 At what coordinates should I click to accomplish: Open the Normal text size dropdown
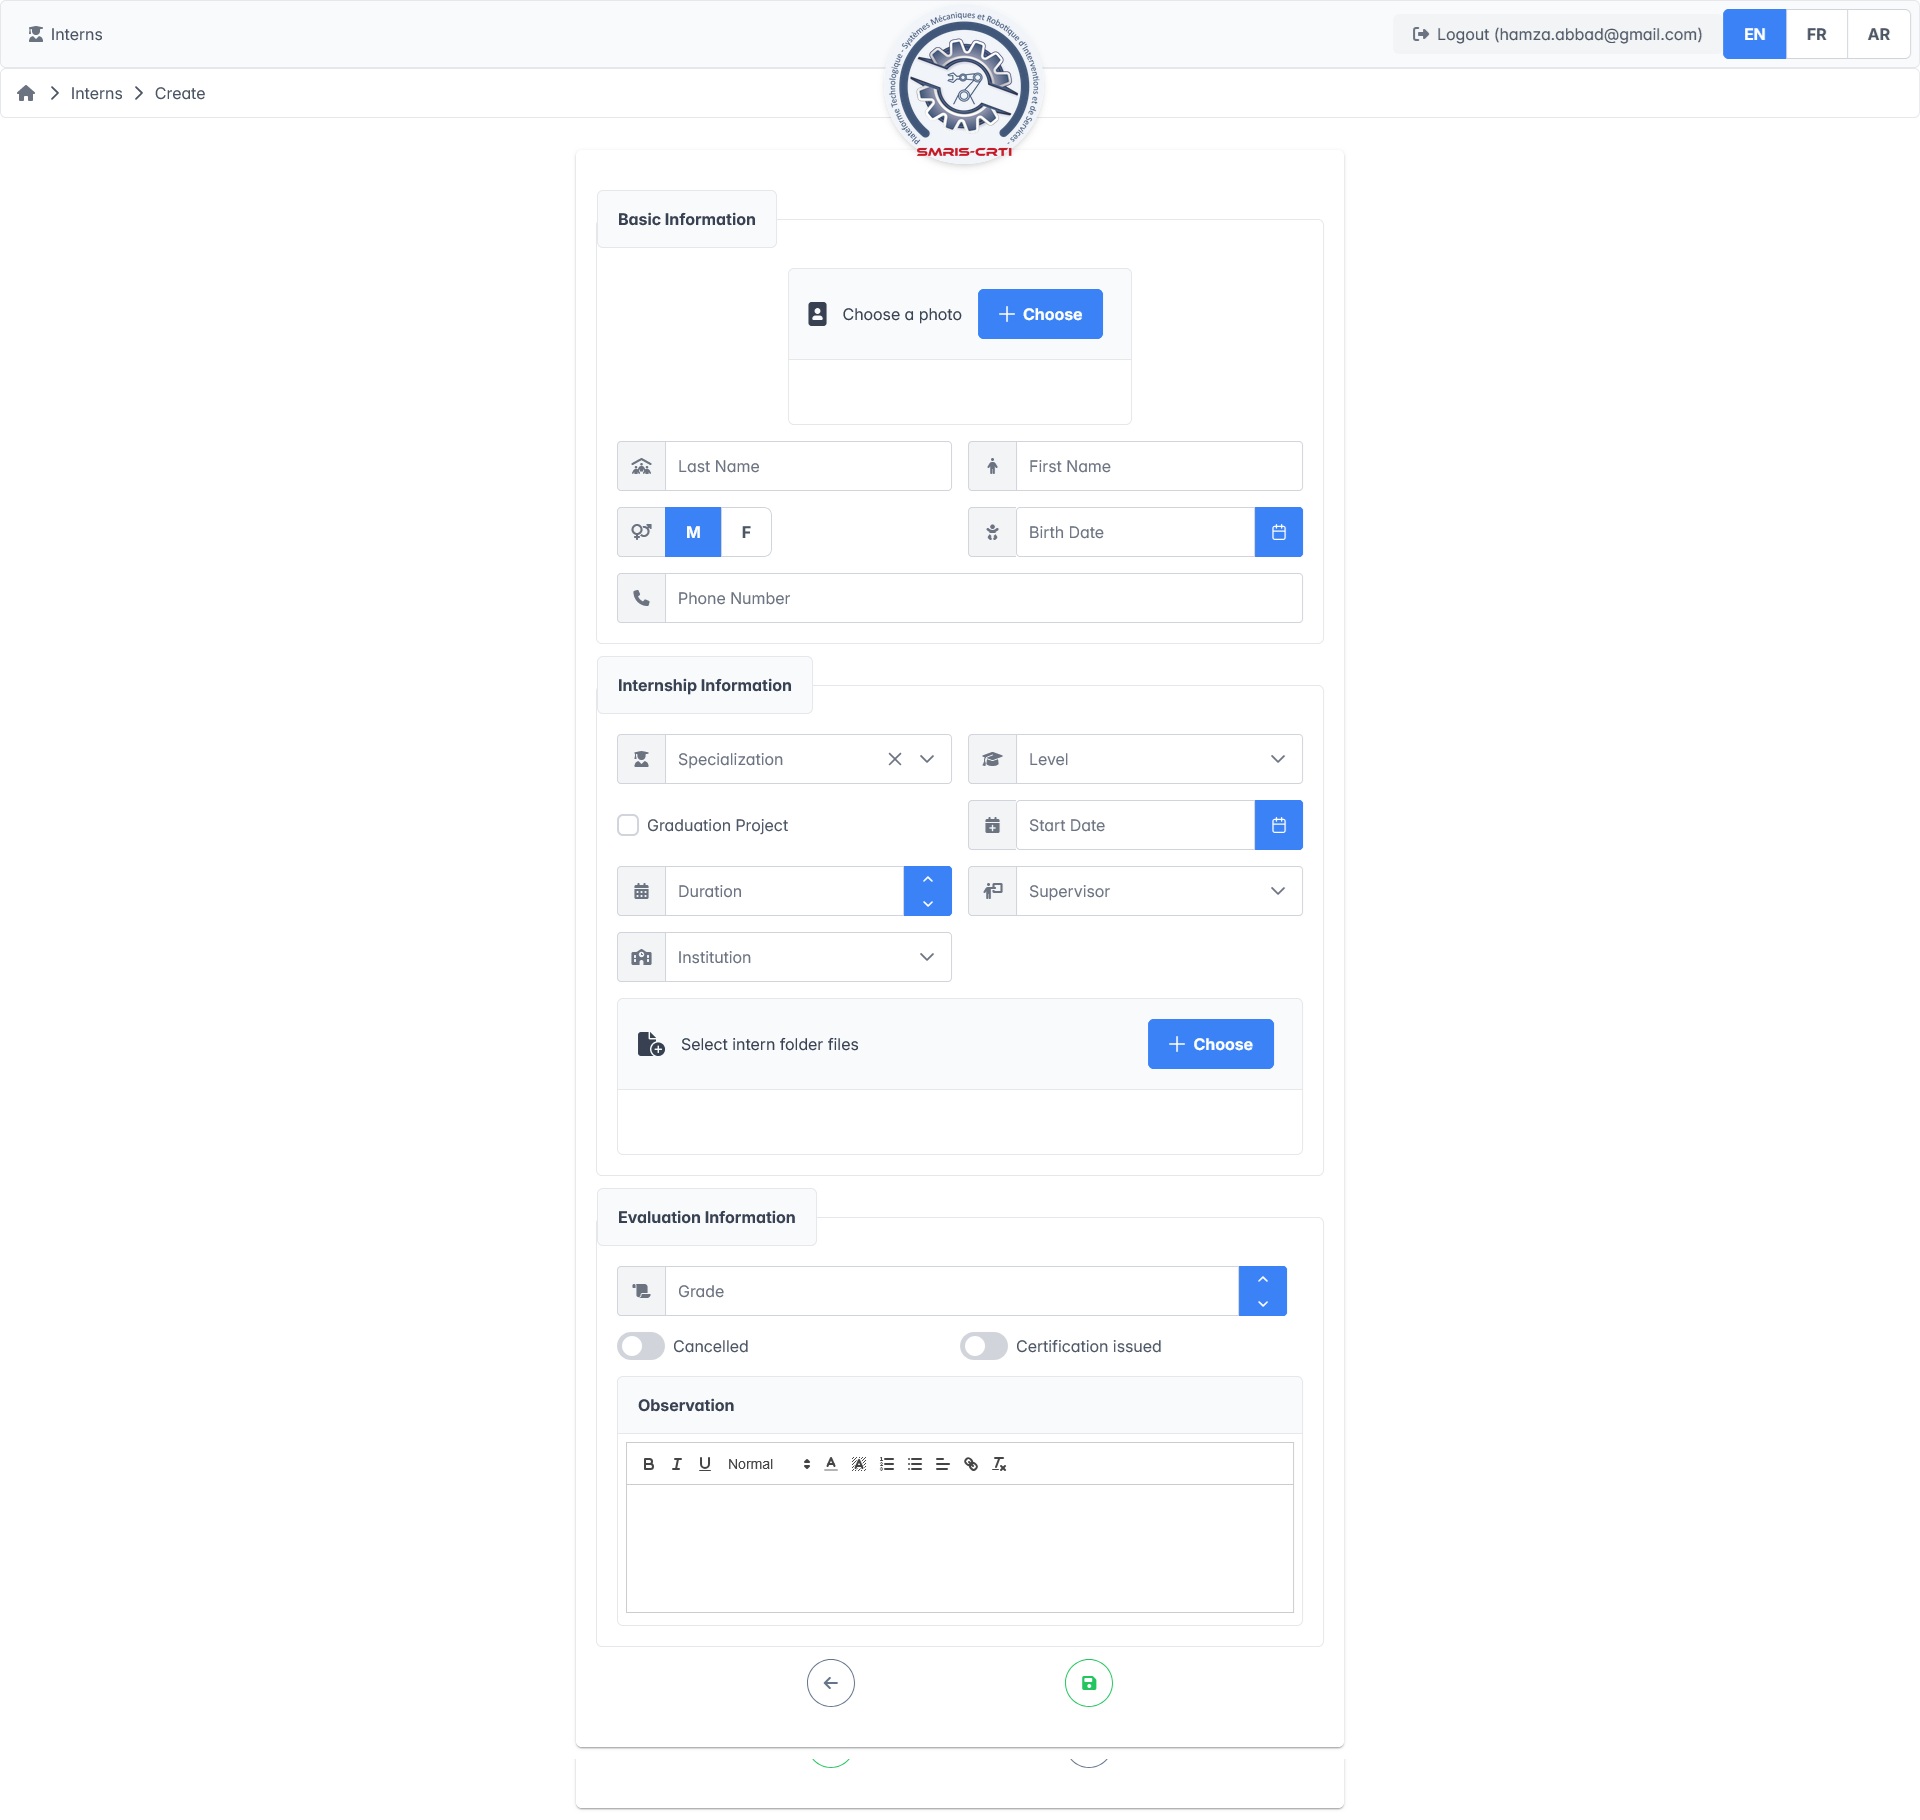coord(768,1464)
